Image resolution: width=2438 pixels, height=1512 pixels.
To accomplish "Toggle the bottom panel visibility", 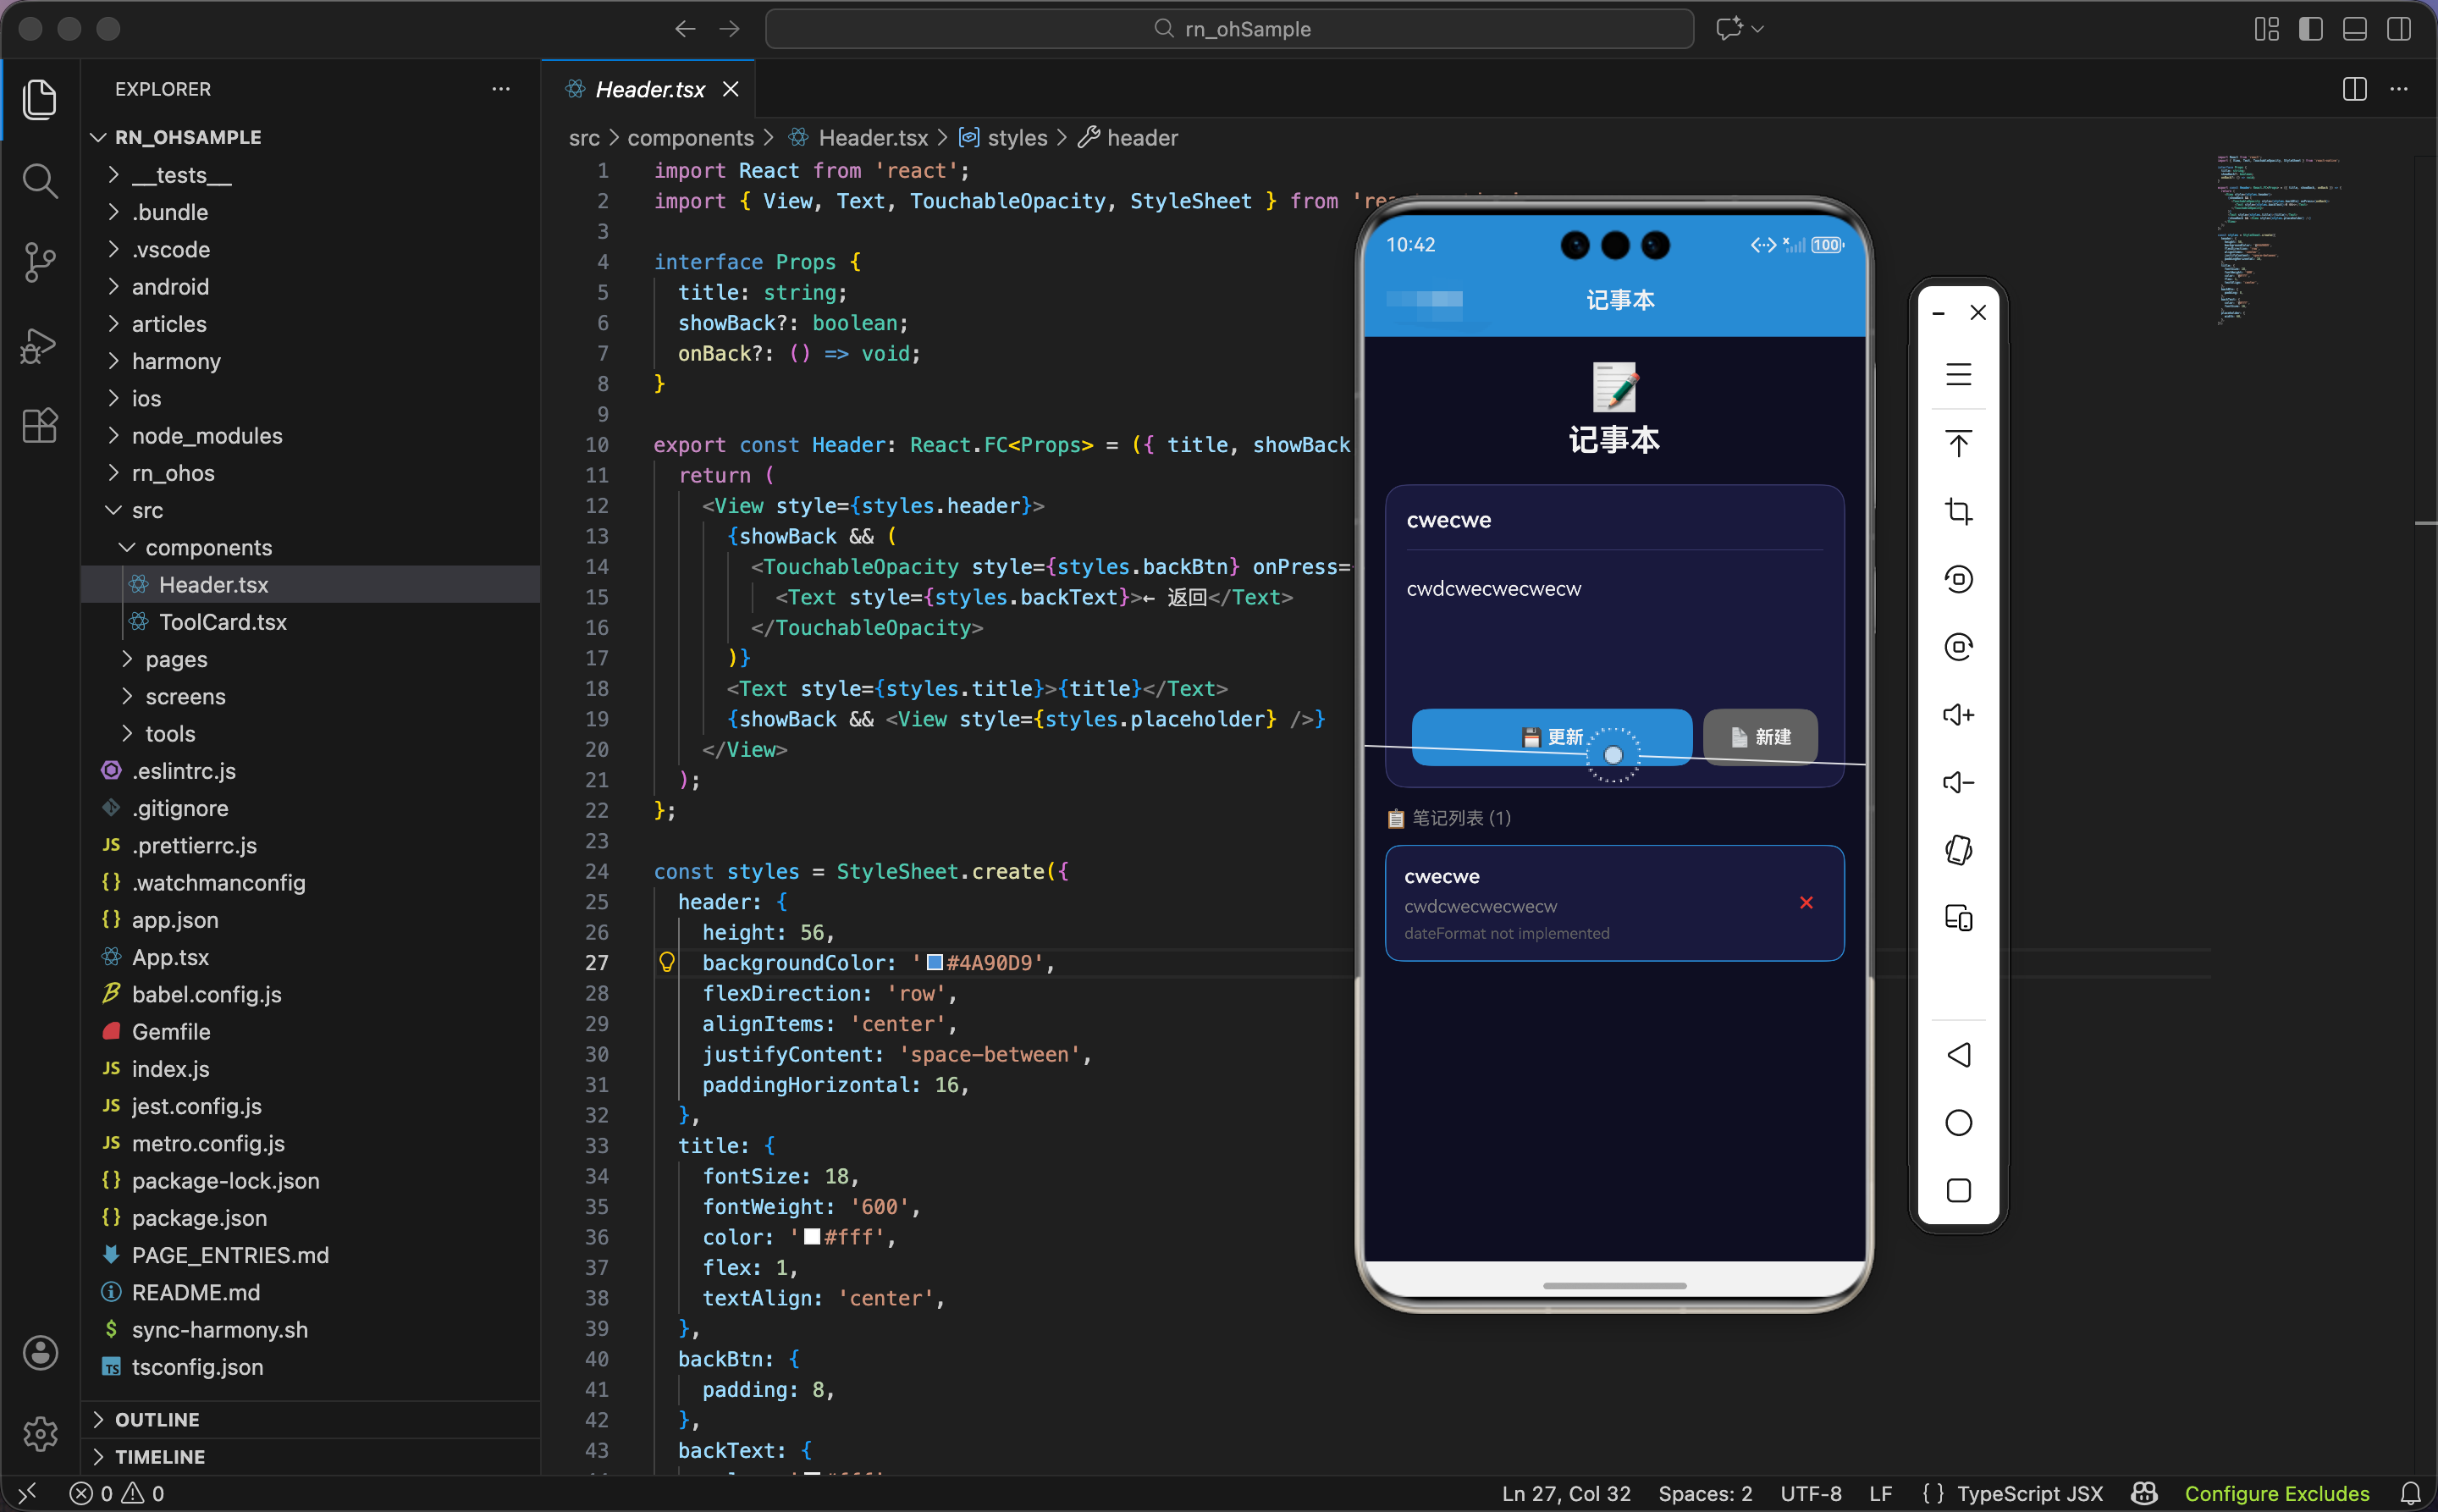I will point(2353,29).
